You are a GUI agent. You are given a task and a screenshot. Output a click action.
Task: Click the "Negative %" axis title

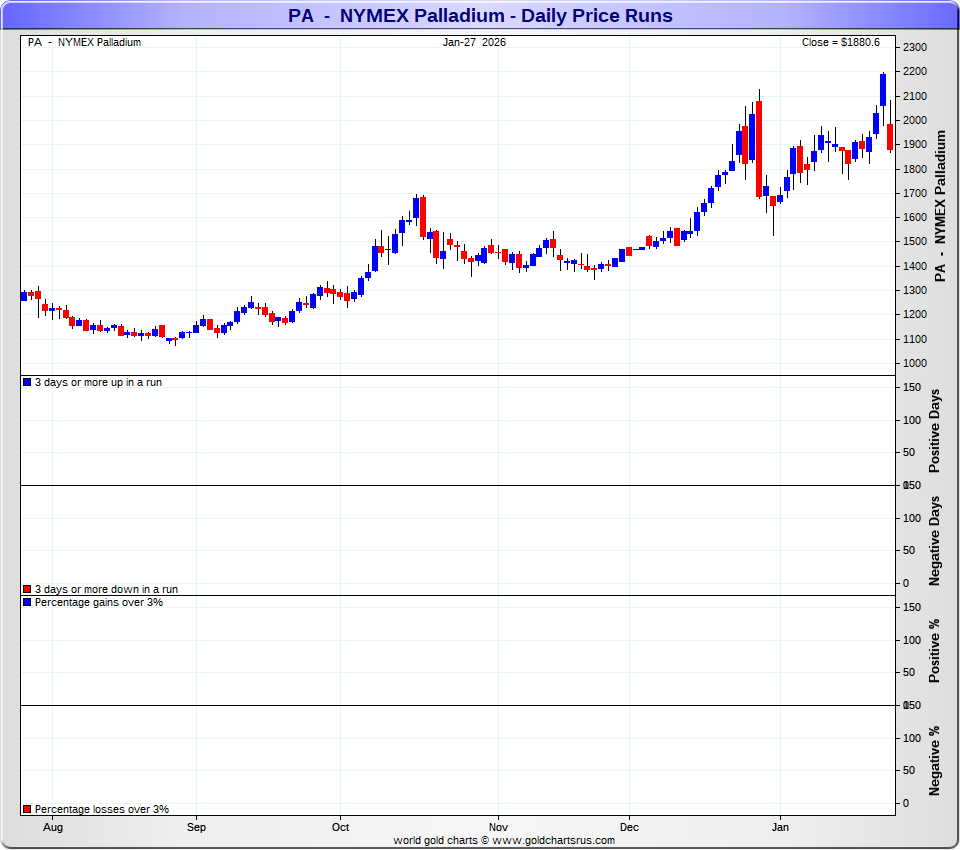point(935,760)
